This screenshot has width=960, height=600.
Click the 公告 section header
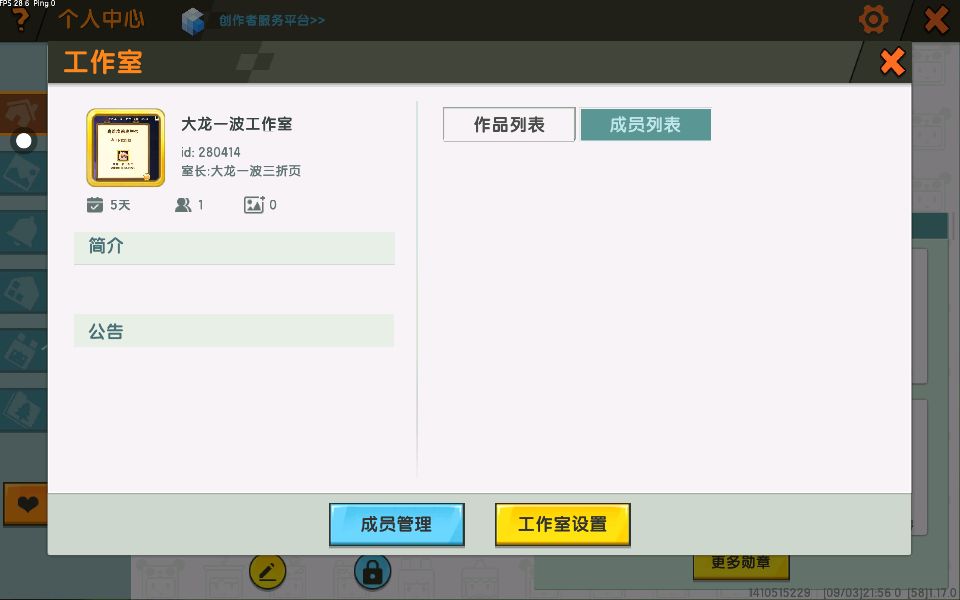tap(234, 331)
